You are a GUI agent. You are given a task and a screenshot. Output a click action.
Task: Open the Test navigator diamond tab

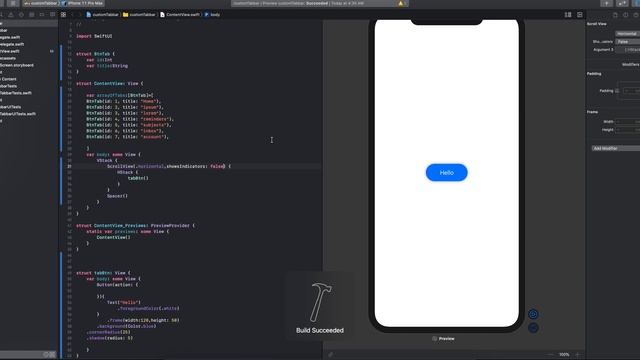click(x=21, y=14)
